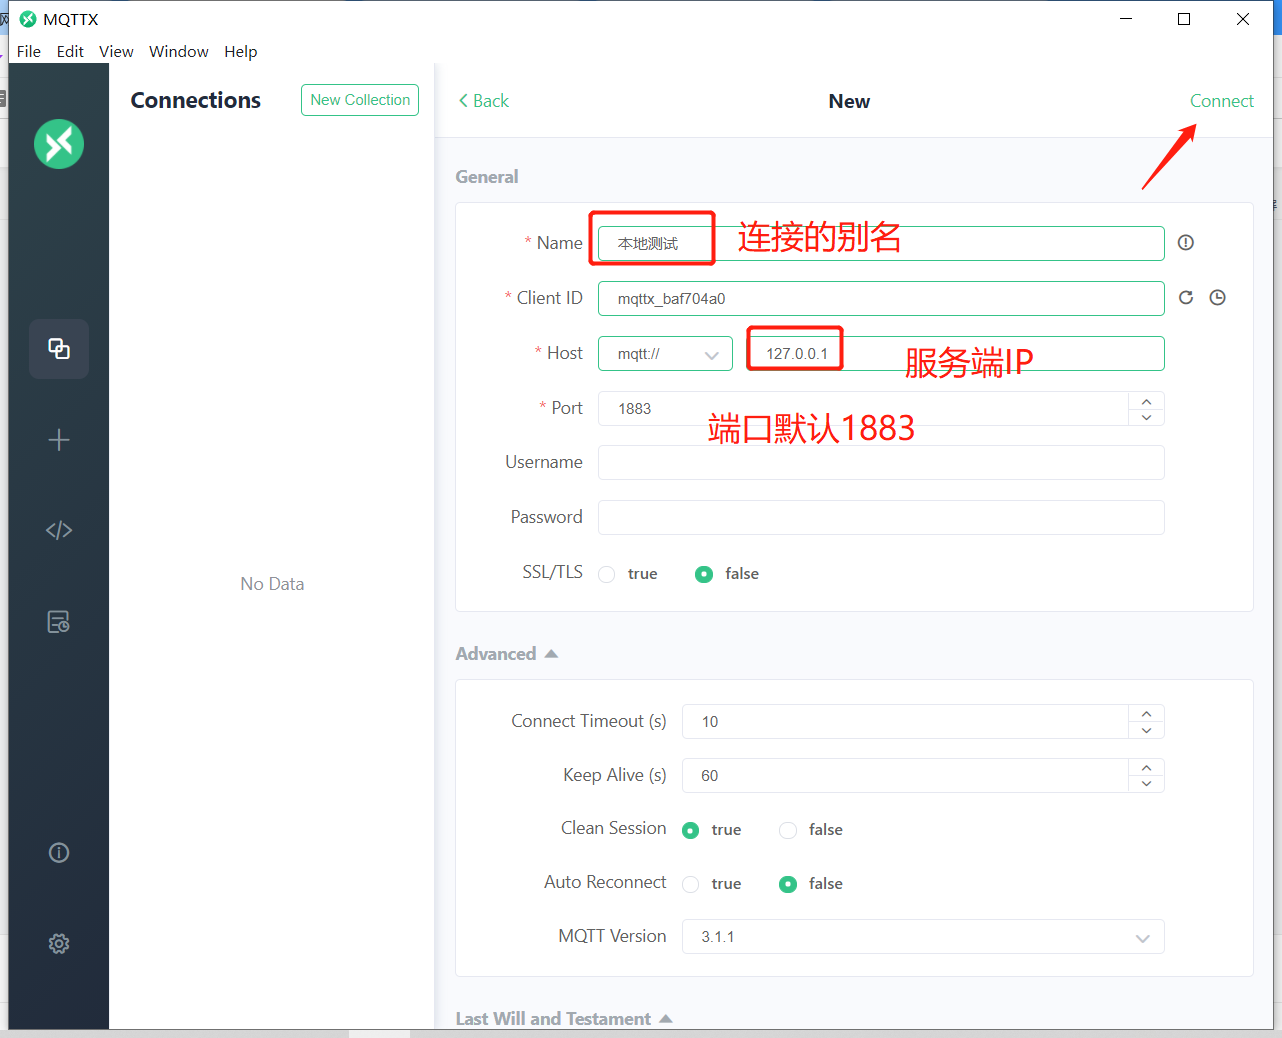Click the Client ID input field
The image size is (1282, 1038).
click(x=881, y=298)
